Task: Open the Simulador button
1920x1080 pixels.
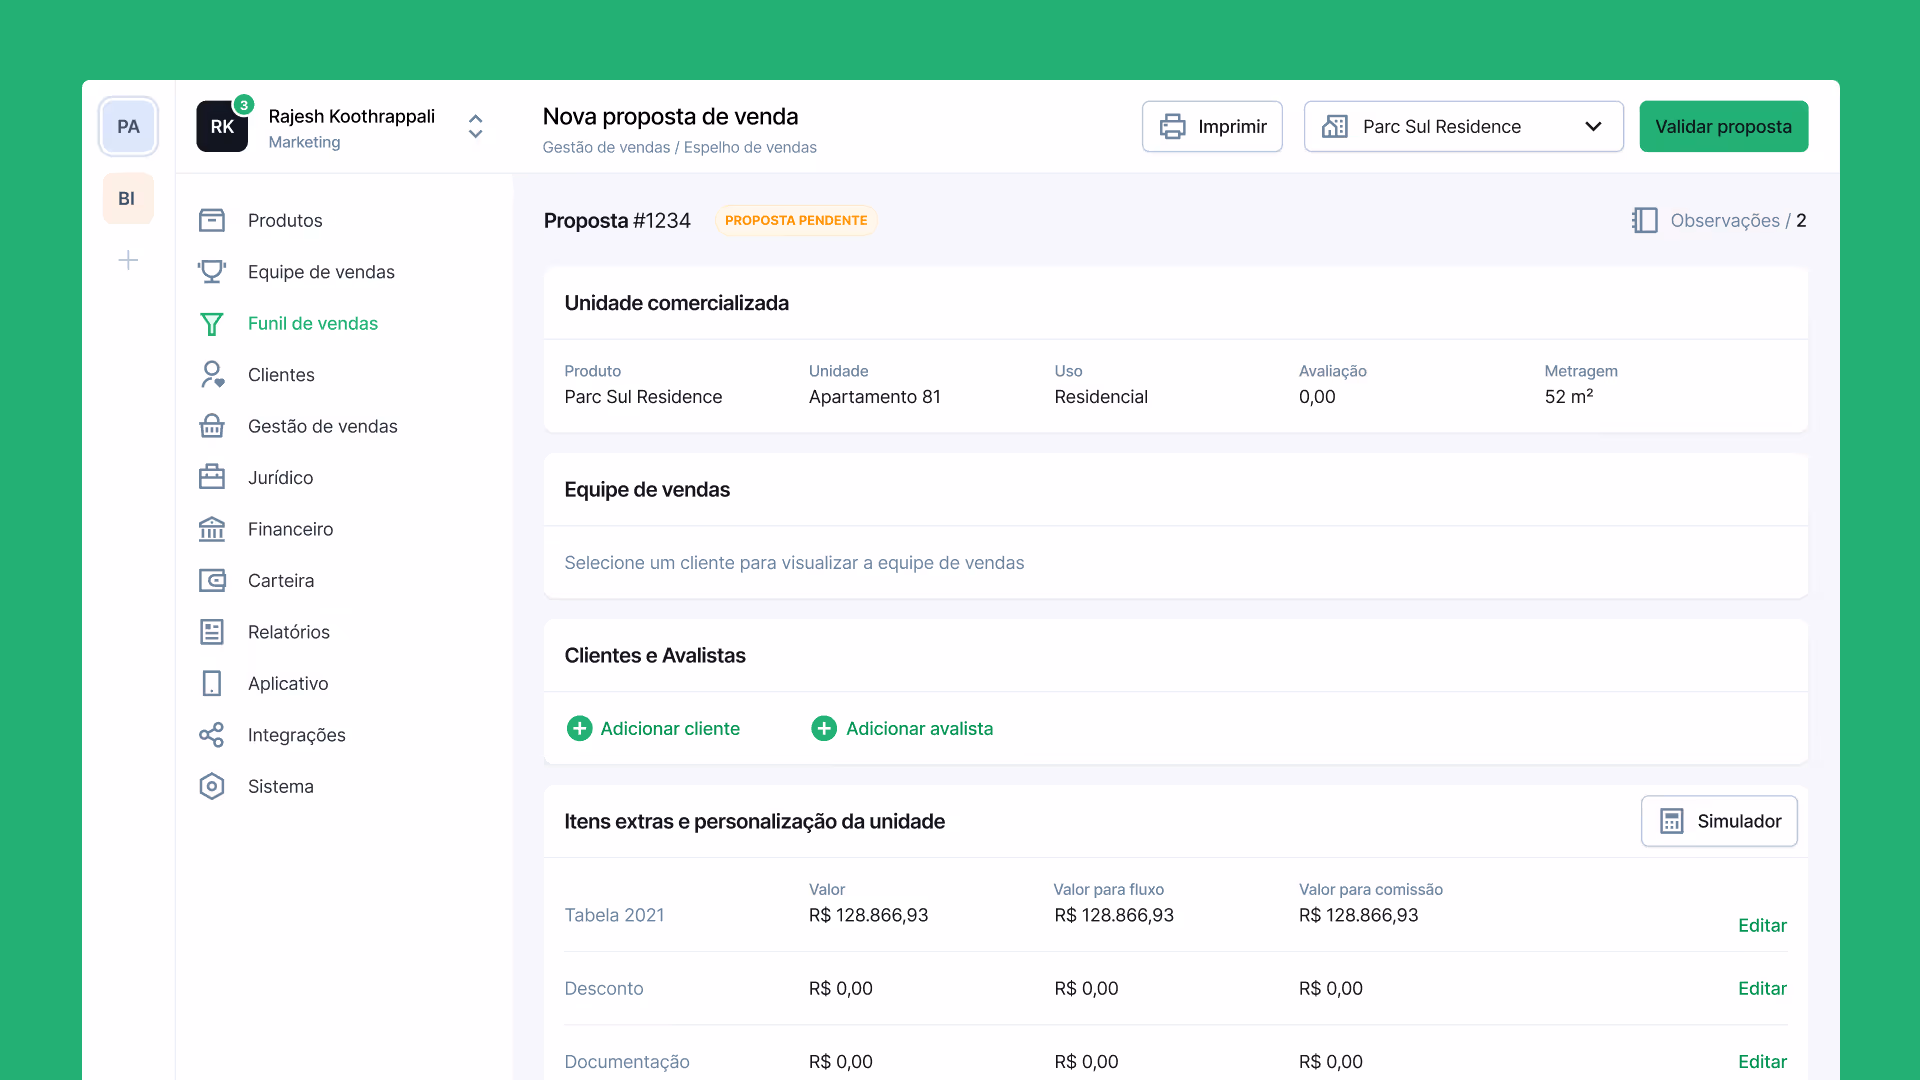Action: click(x=1719, y=822)
